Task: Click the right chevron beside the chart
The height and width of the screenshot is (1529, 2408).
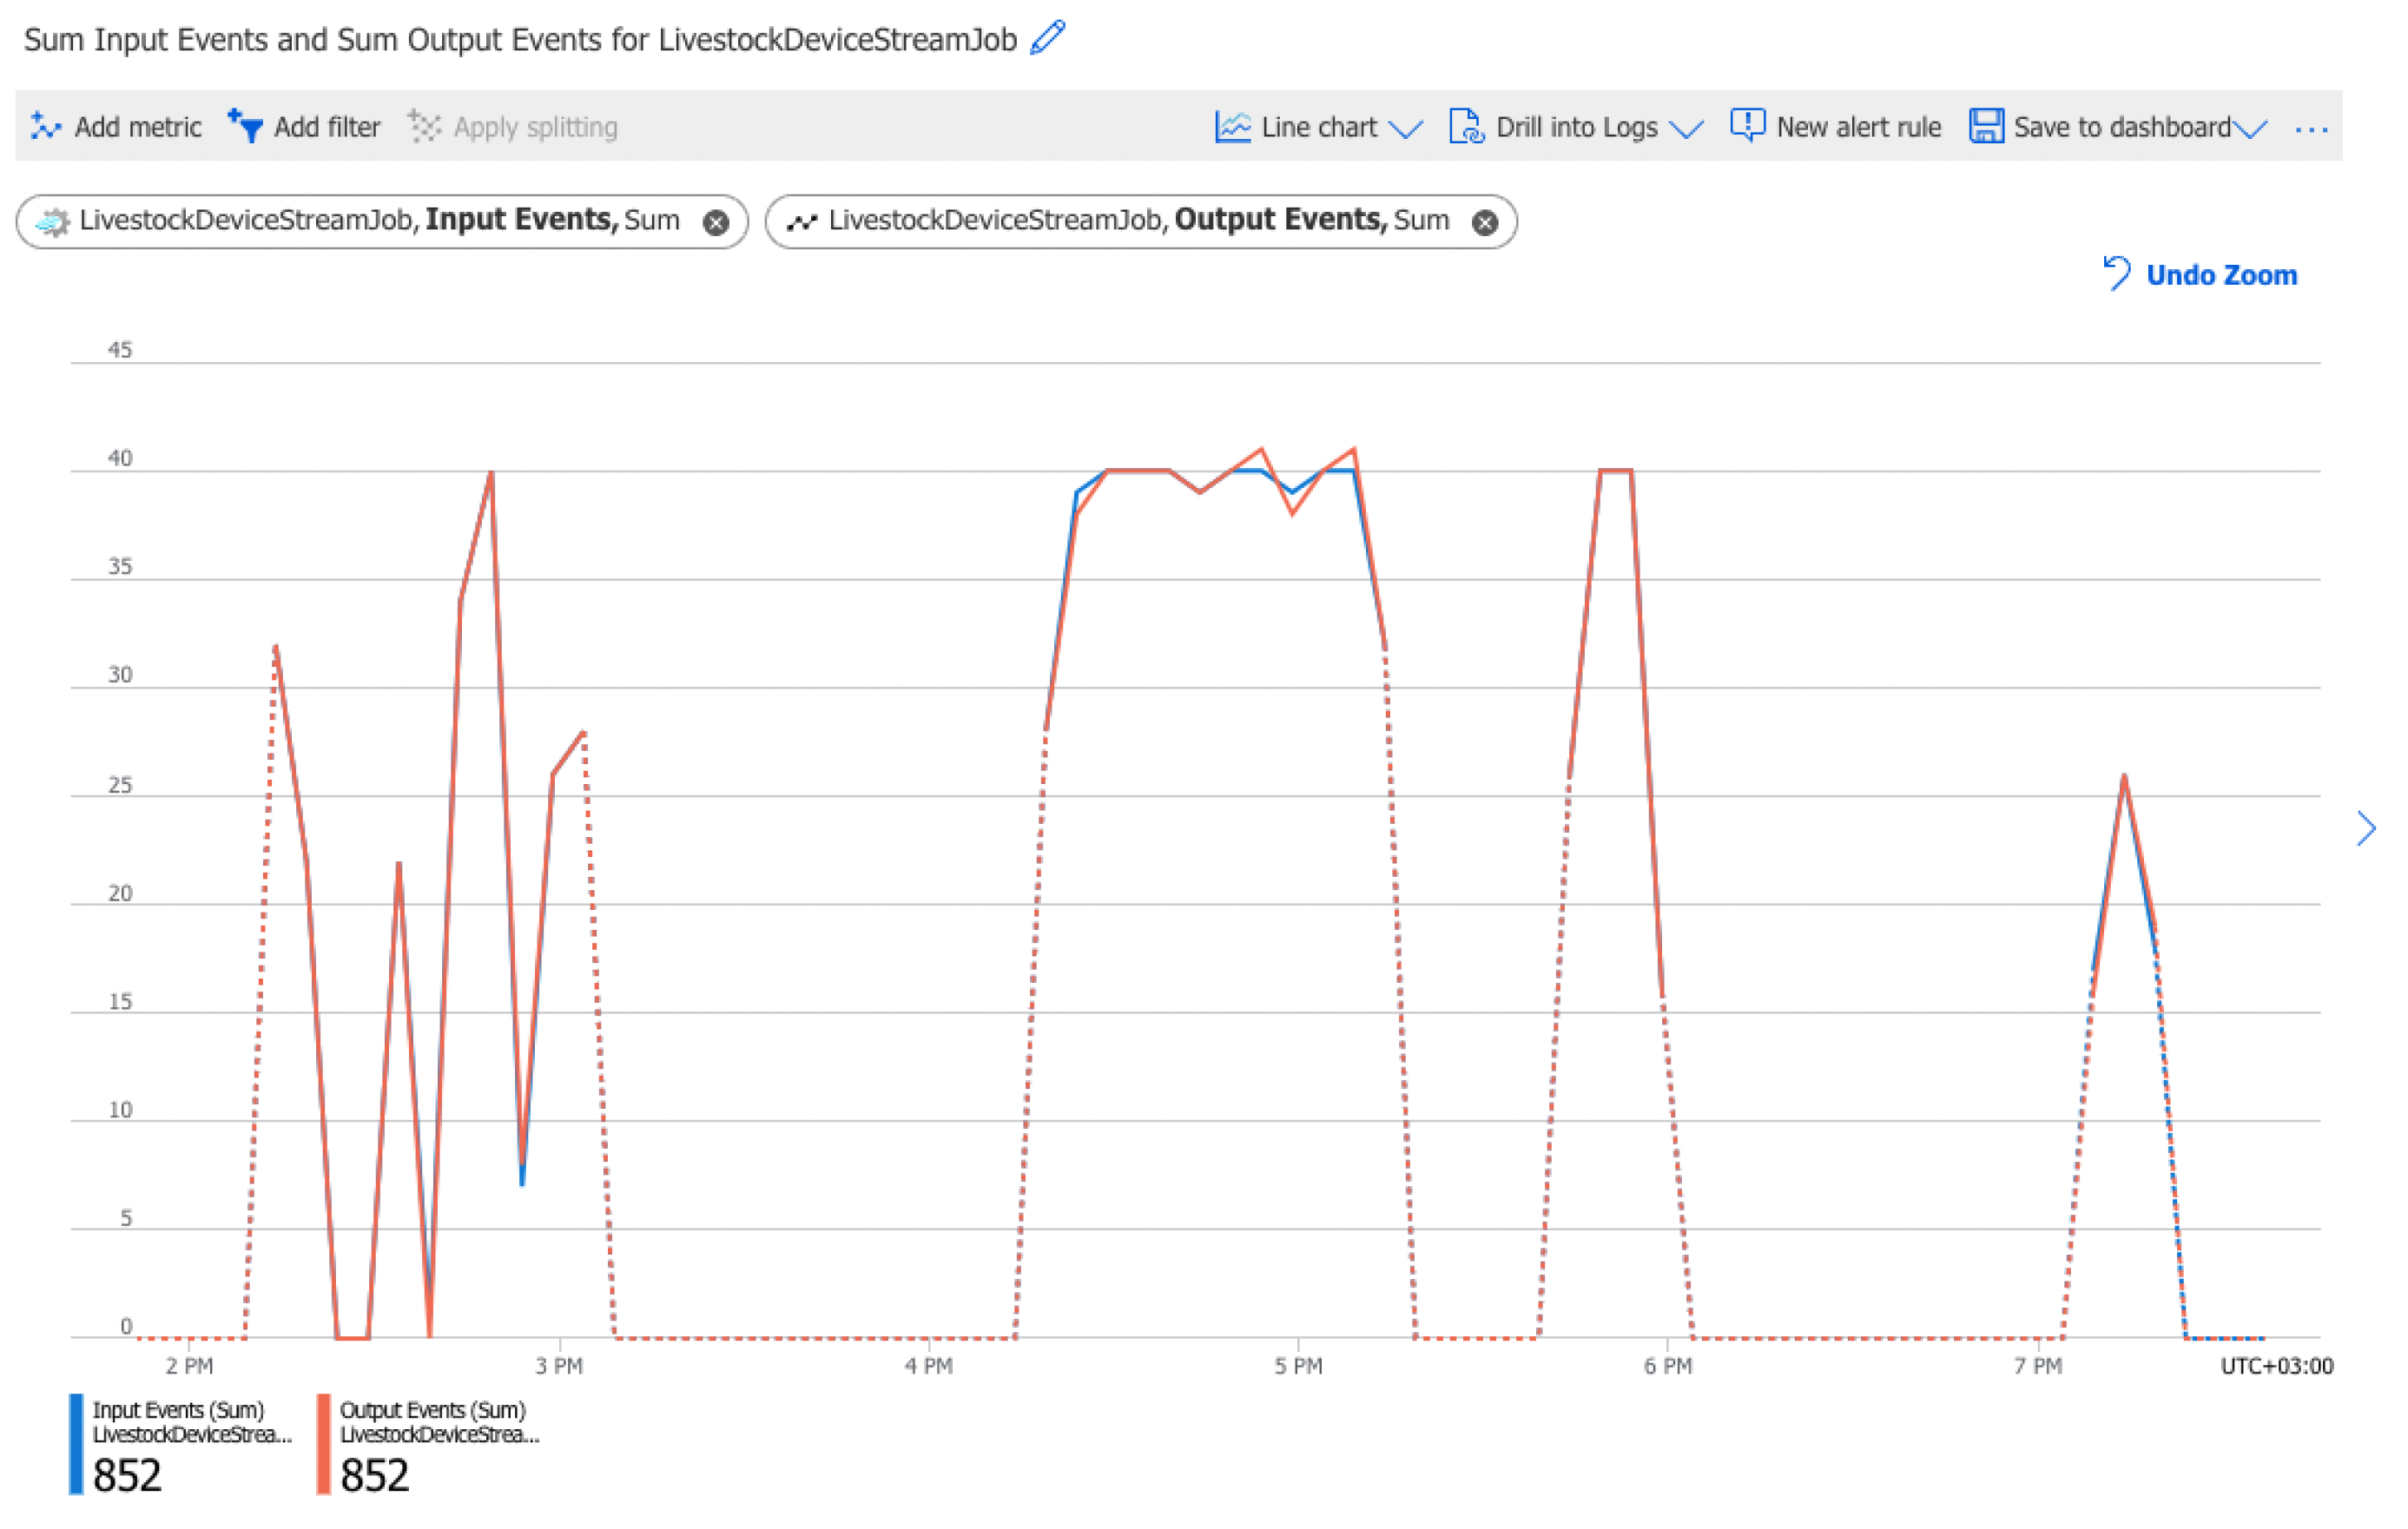Action: pyautogui.click(x=2365, y=828)
